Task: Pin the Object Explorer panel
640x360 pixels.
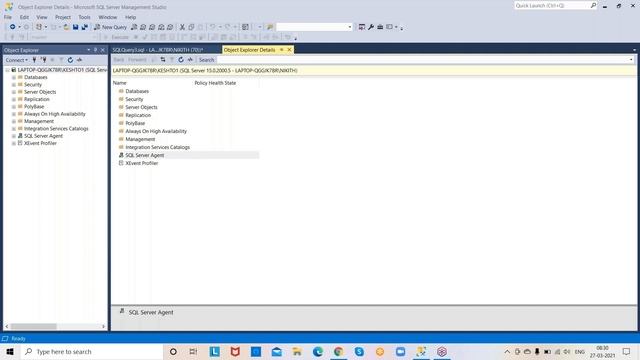Action: tap(96, 50)
